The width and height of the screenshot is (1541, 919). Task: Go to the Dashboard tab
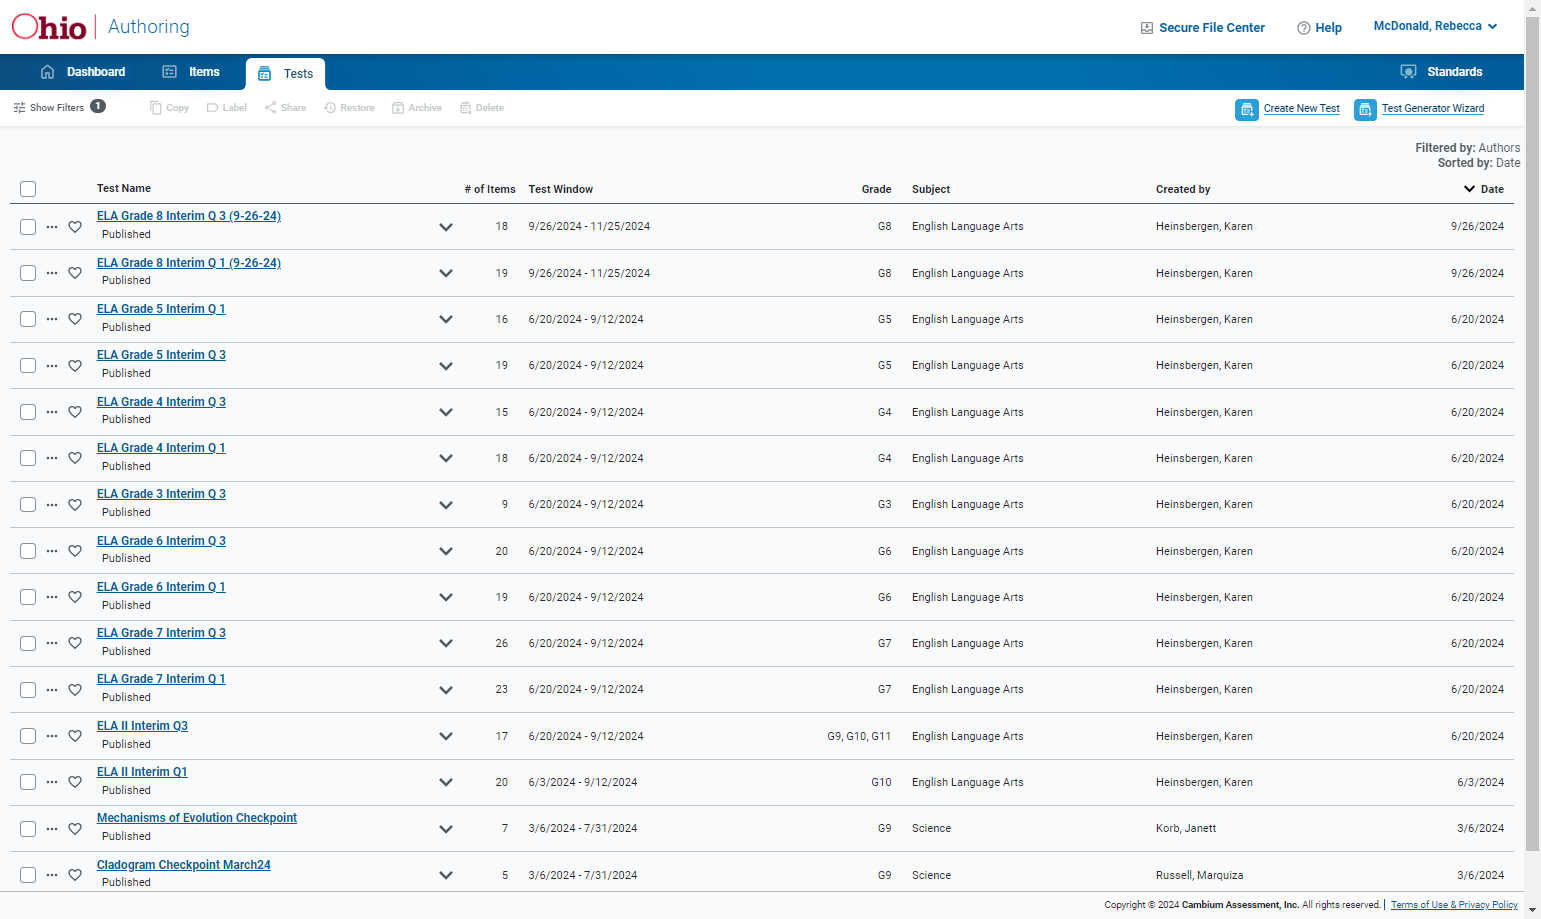click(x=83, y=72)
